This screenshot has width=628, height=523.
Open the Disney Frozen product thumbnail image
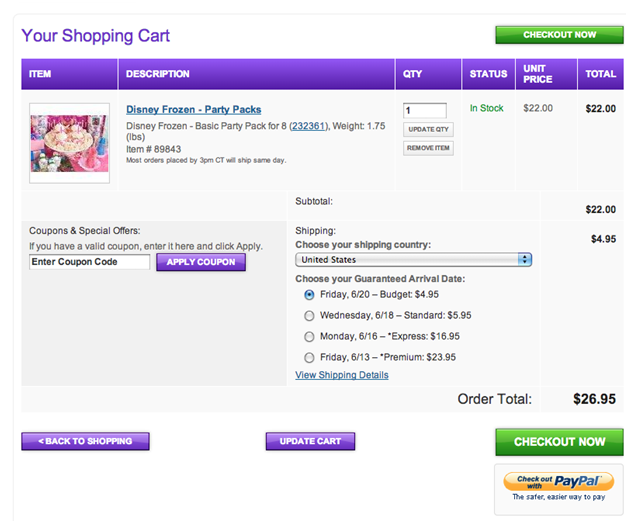[69, 143]
